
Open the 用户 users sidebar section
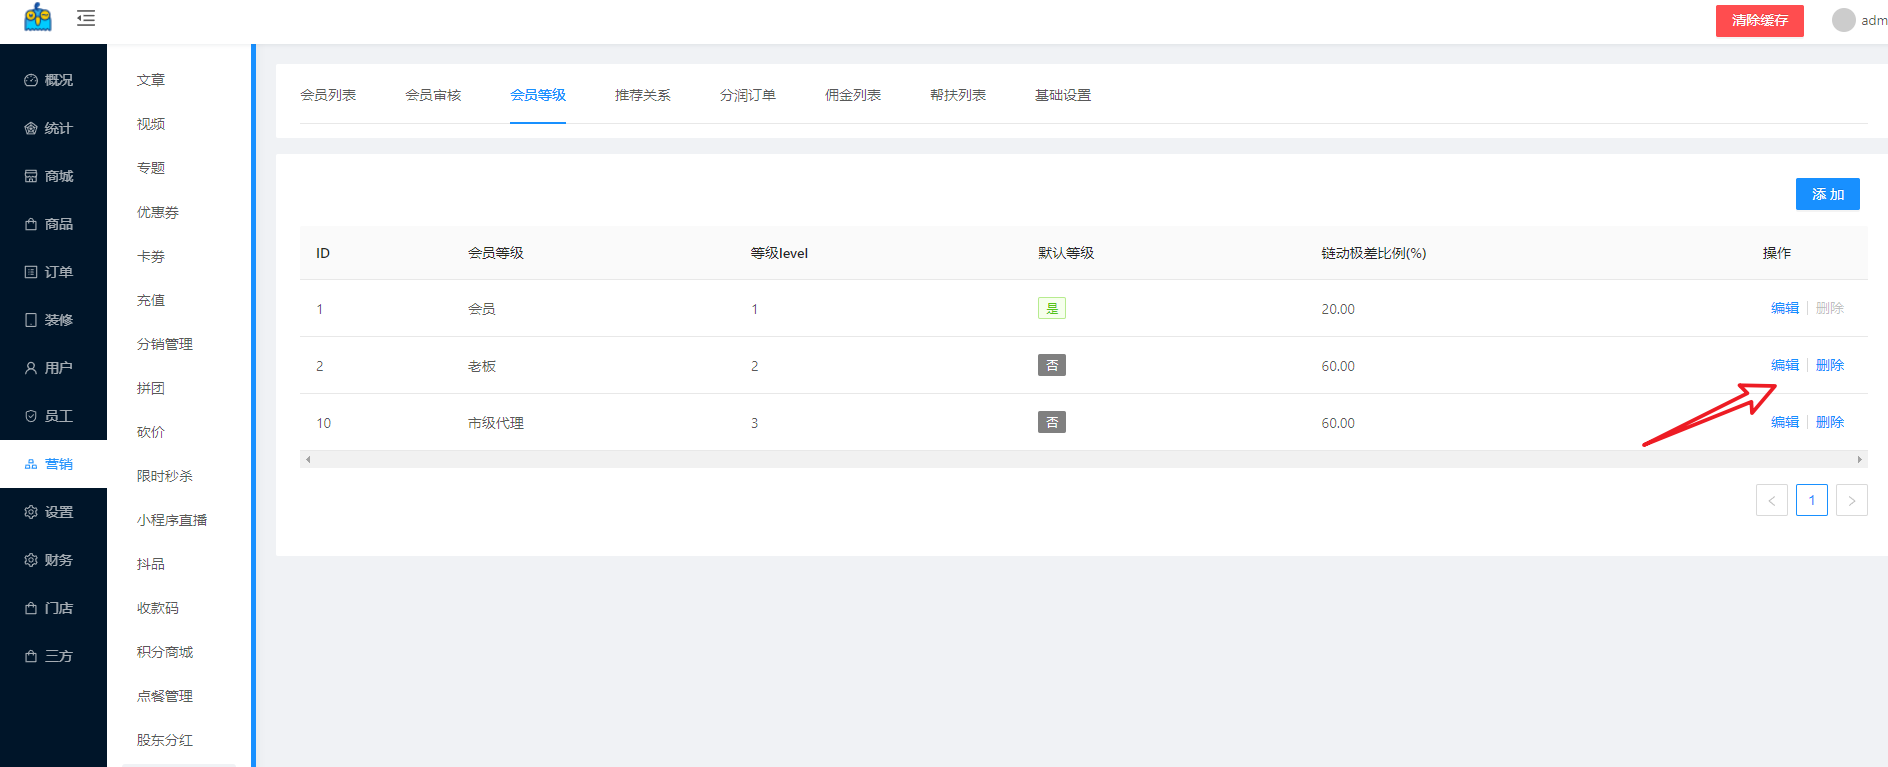tap(50, 368)
